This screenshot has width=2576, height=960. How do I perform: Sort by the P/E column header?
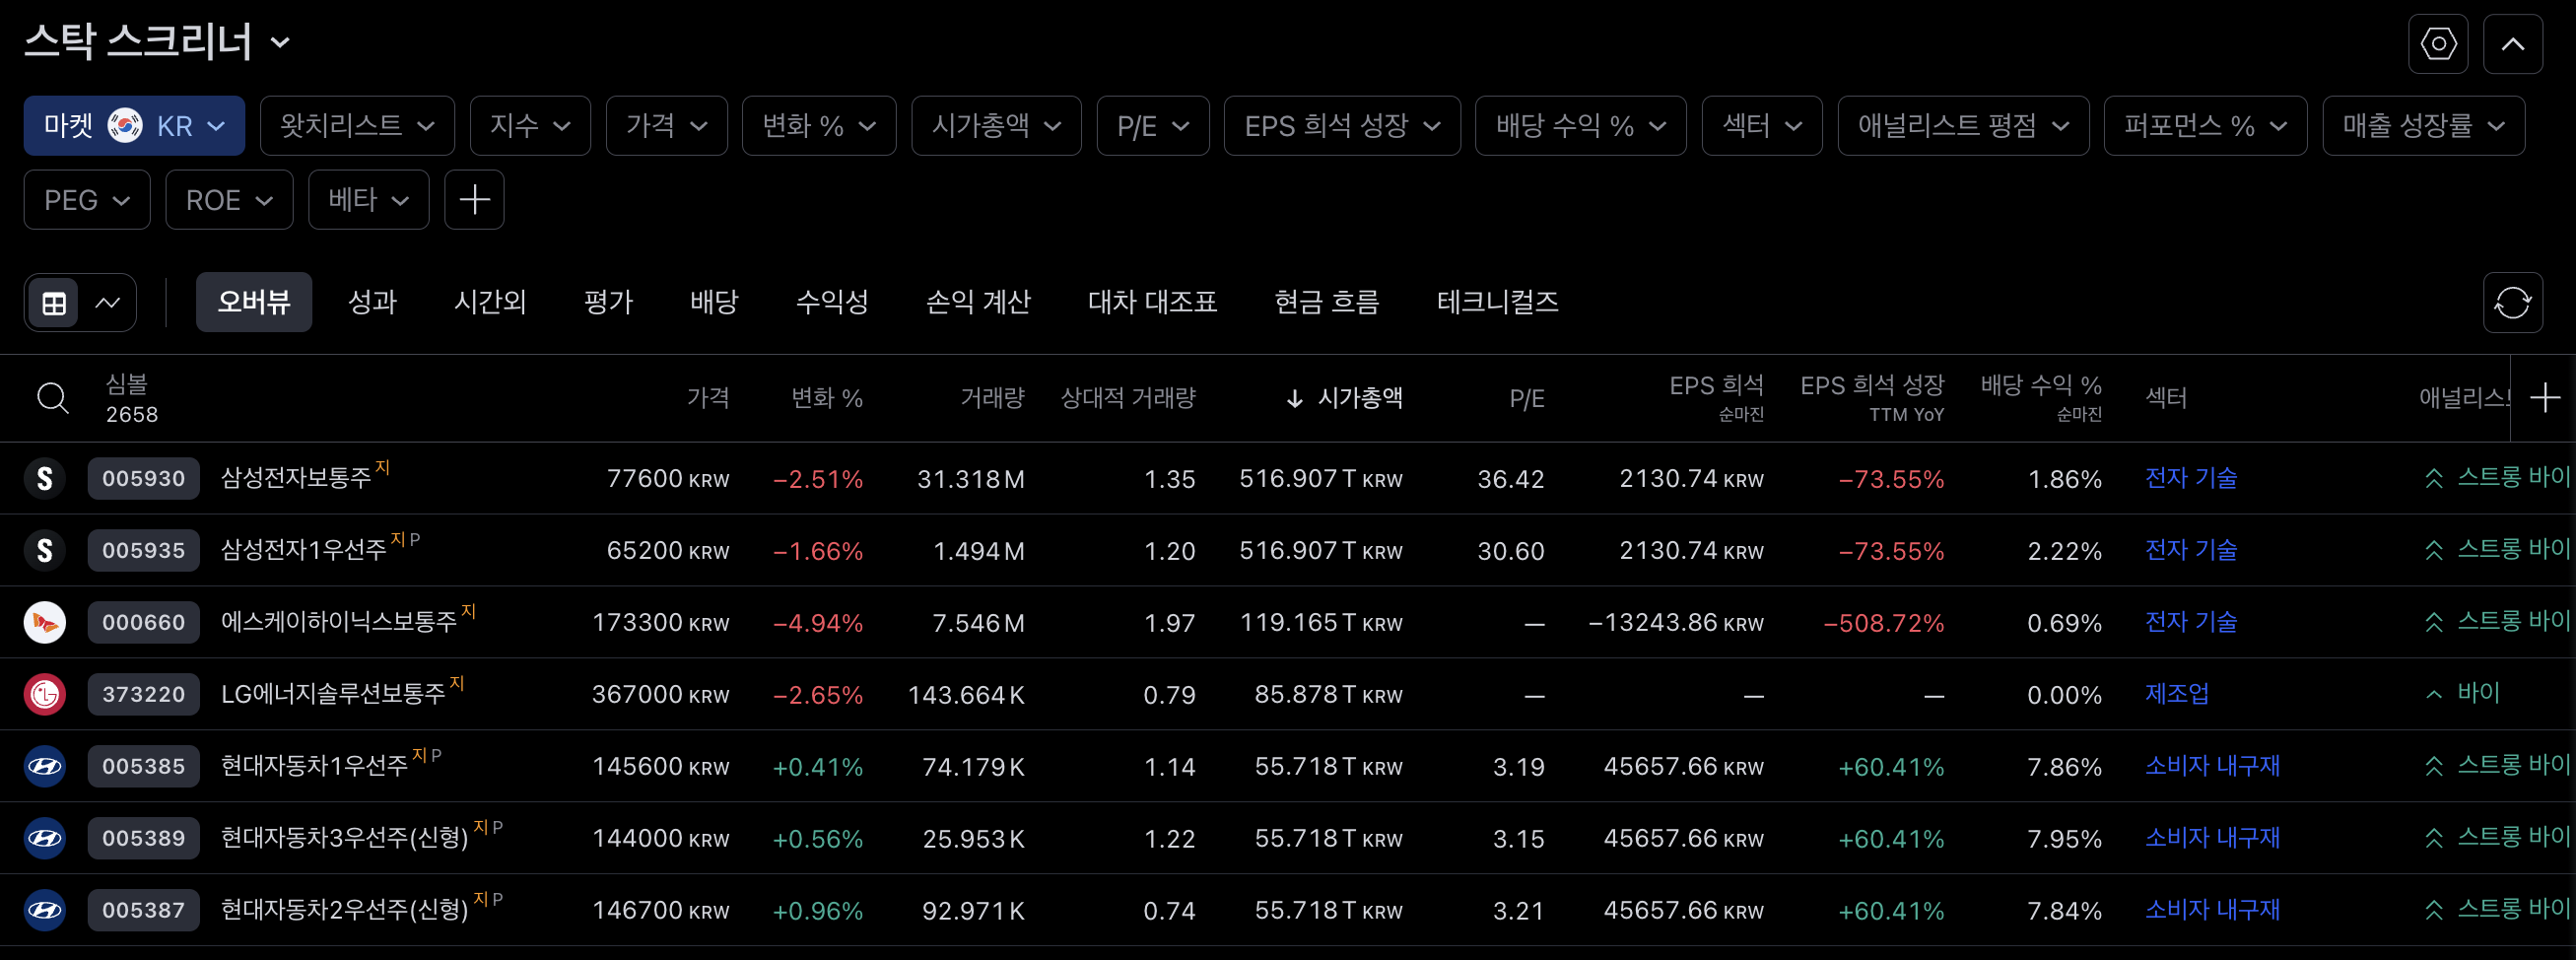point(1526,398)
